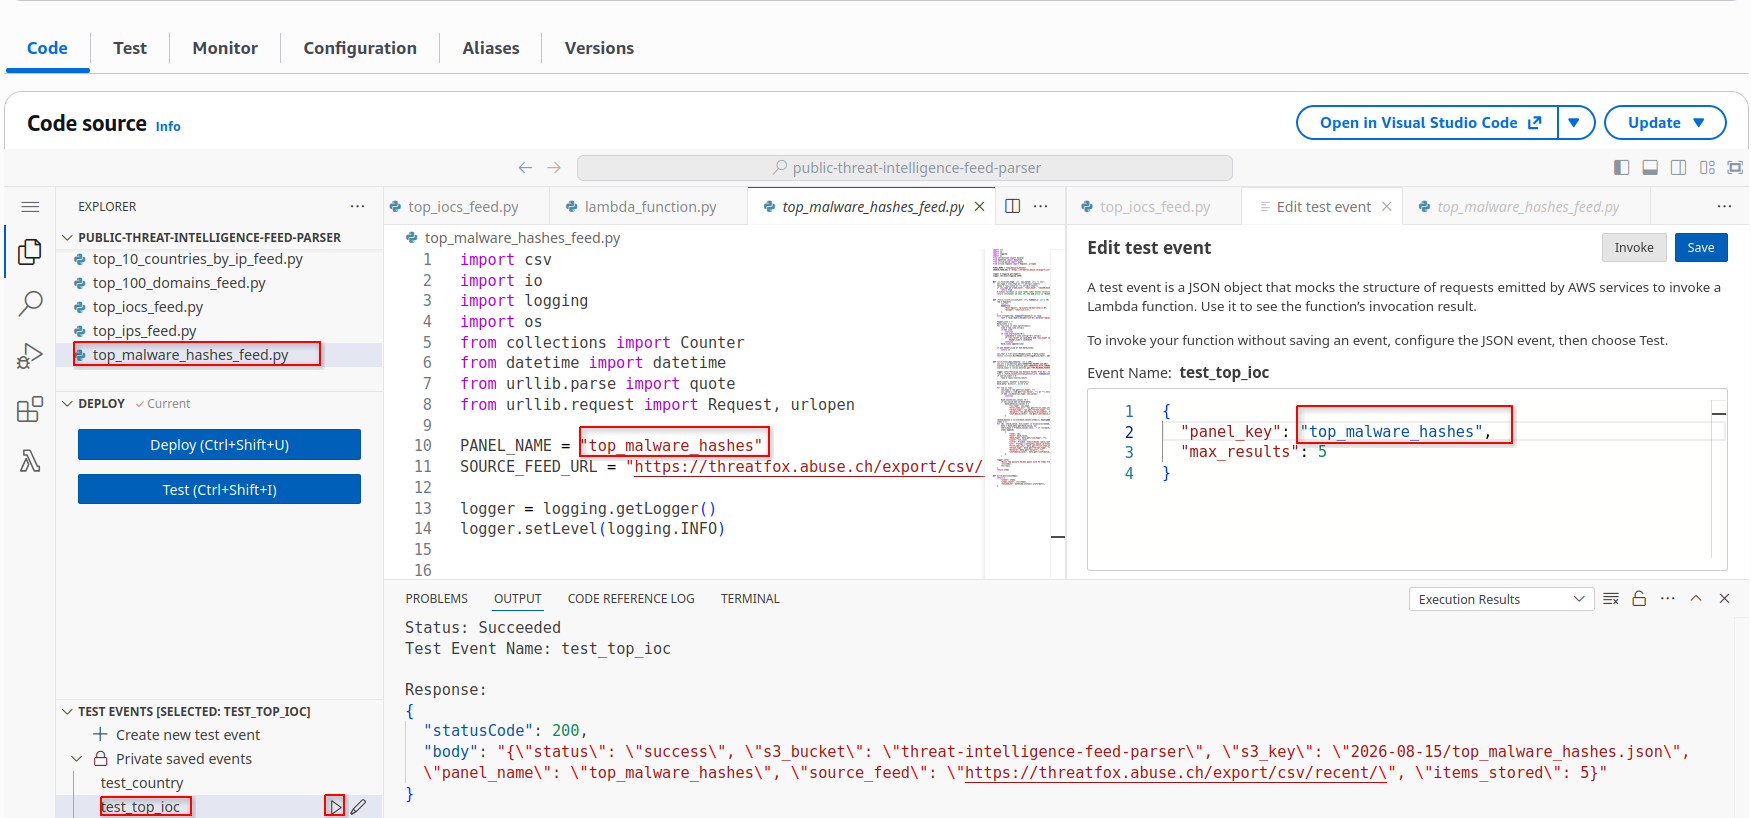Open more actions for right editor group
Viewport: 1751px width, 818px height.
1724,206
